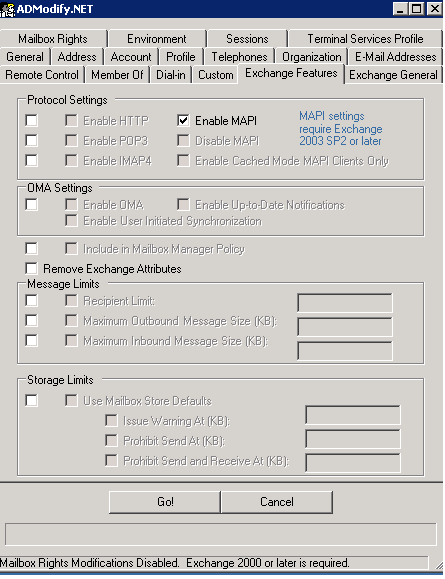Toggle Enable Cached Mode MAPI Clients Only
The width and height of the screenshot is (445, 579).
click(x=183, y=160)
